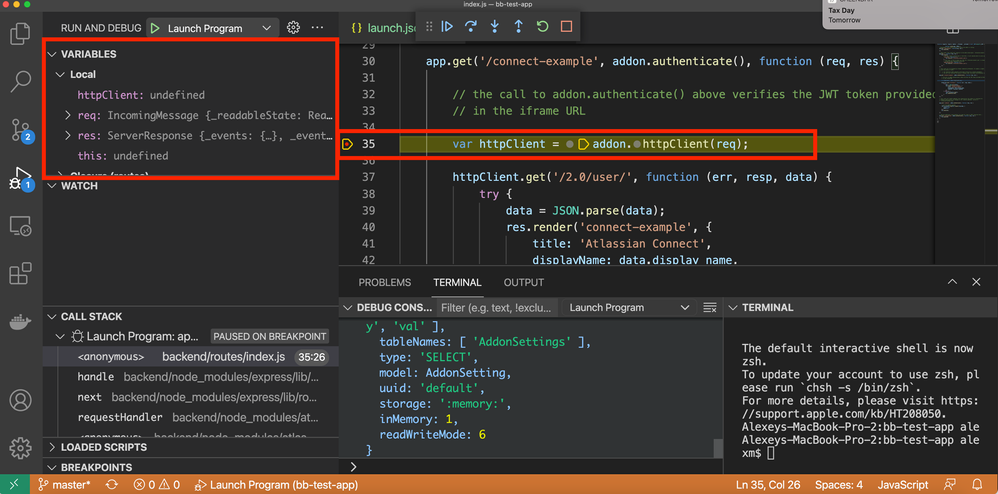Select the handle call stack frame
This screenshot has height=494, width=998.
point(96,377)
